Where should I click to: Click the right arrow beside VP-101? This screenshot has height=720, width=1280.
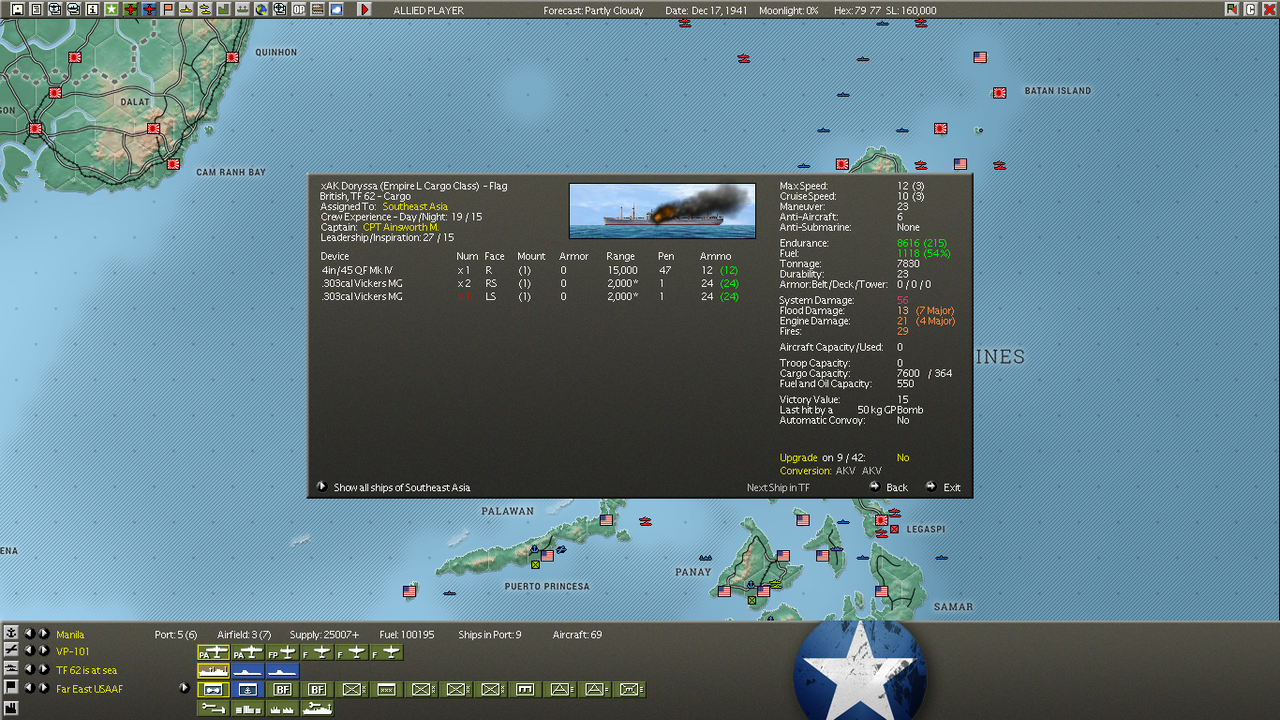44,651
